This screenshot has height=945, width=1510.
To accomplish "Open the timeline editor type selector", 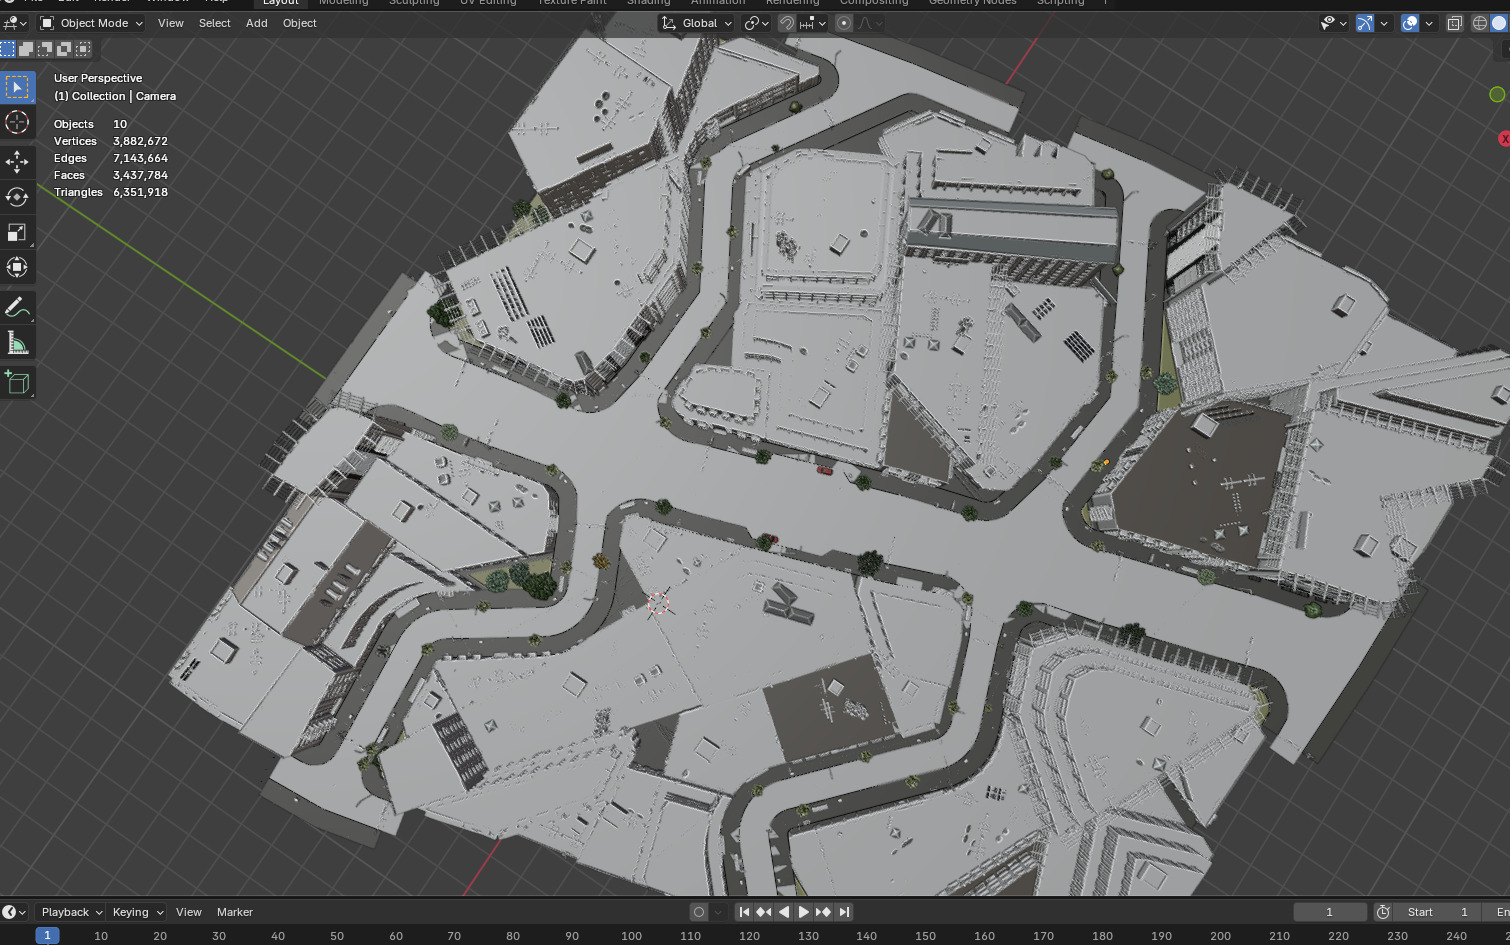I will [x=14, y=912].
